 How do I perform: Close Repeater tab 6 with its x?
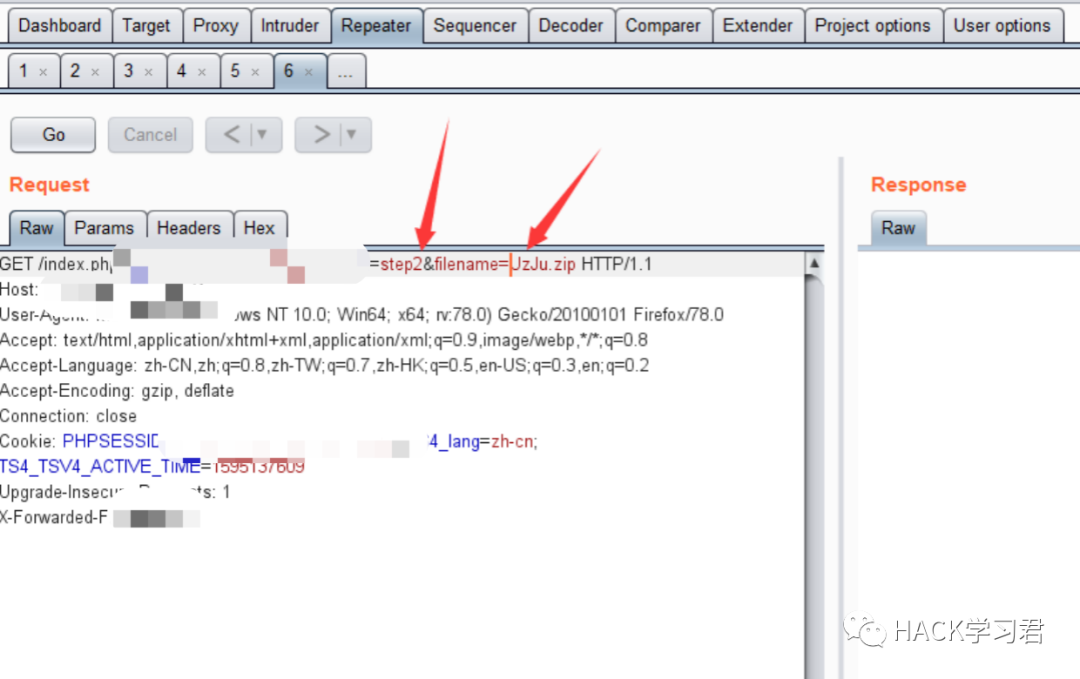pos(309,72)
